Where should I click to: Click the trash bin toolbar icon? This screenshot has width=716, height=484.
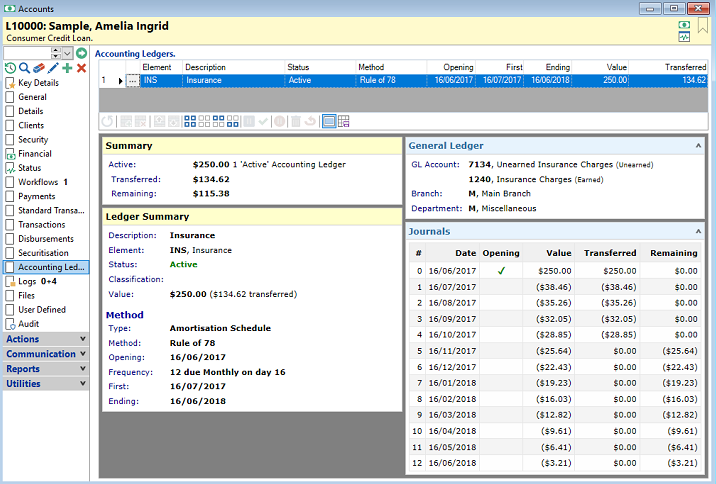coord(296,121)
